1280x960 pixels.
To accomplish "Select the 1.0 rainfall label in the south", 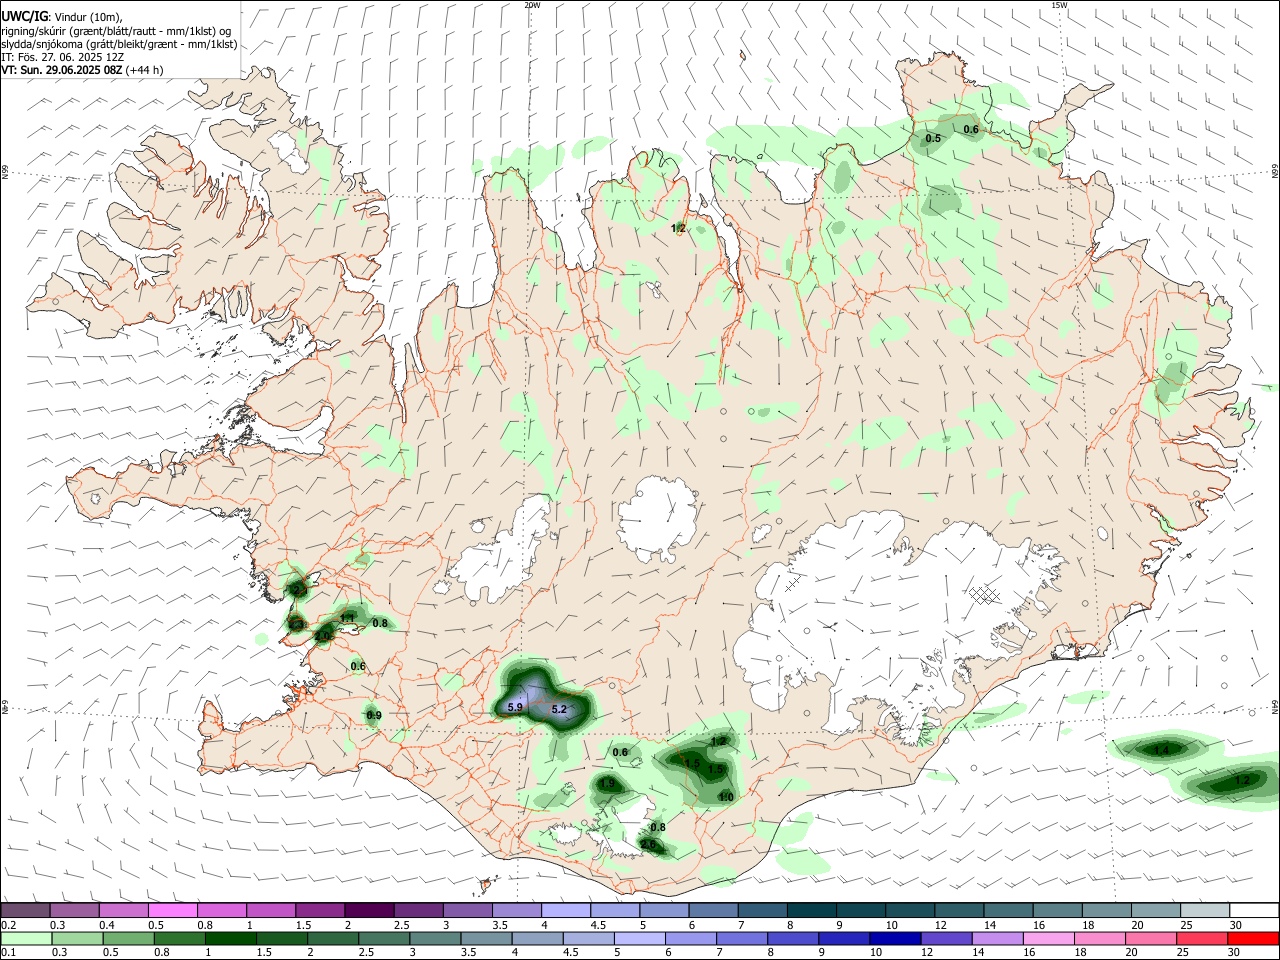I will pos(726,796).
